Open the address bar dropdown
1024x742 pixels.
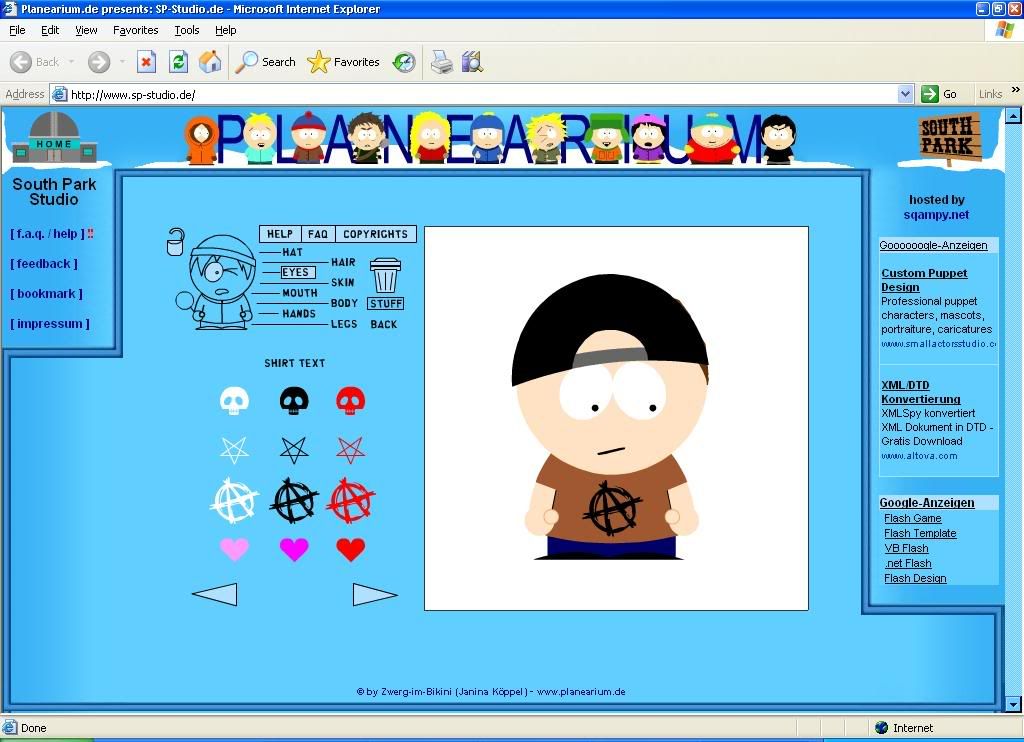pos(905,94)
